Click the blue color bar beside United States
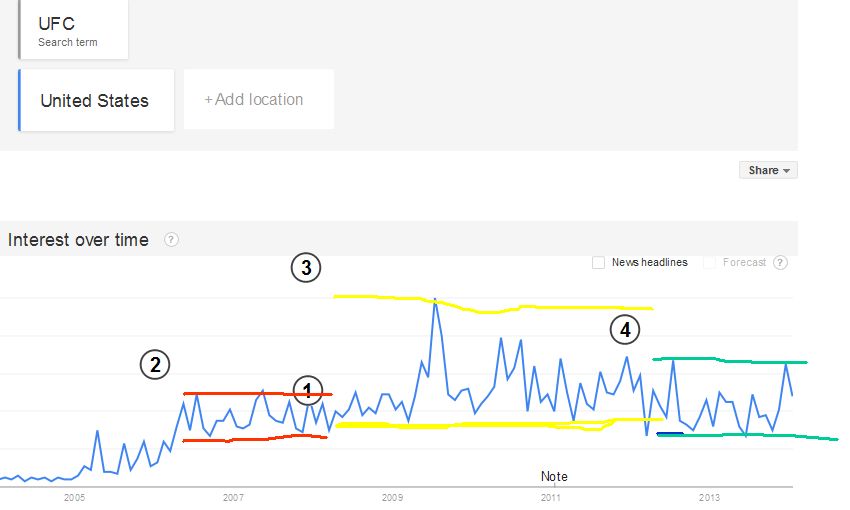The image size is (850, 510). 19,100
